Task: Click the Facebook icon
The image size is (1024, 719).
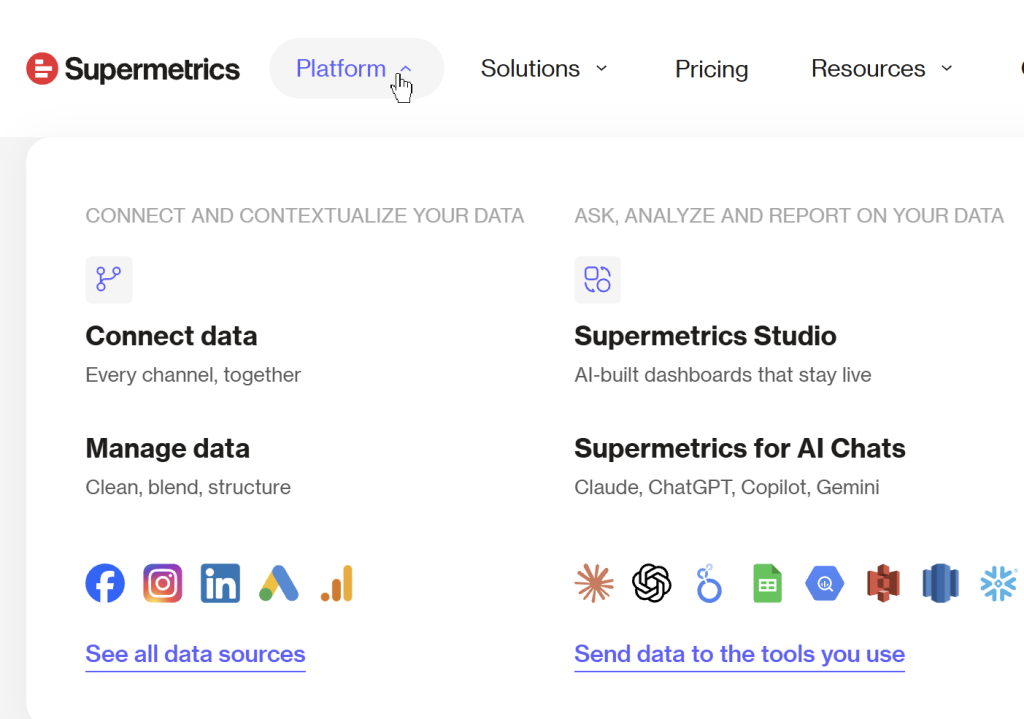Action: tap(105, 583)
